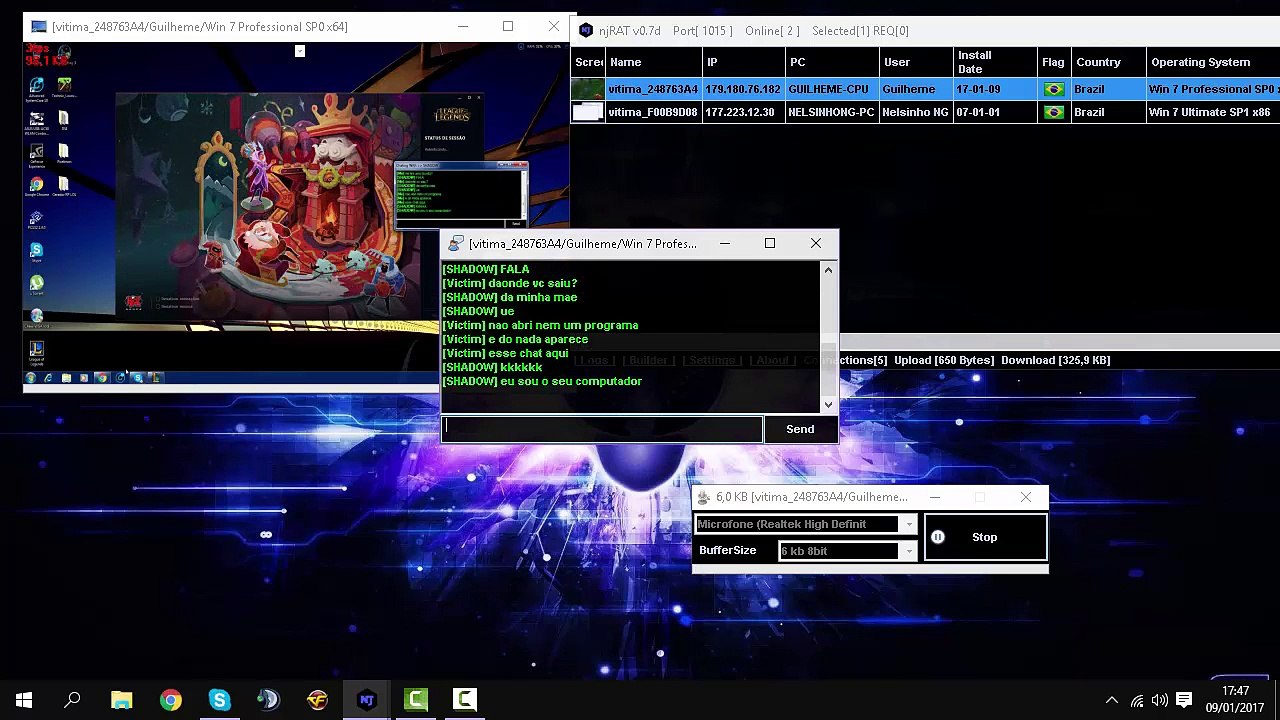
Task: Sort by PC column header
Action: [x=831, y=62]
